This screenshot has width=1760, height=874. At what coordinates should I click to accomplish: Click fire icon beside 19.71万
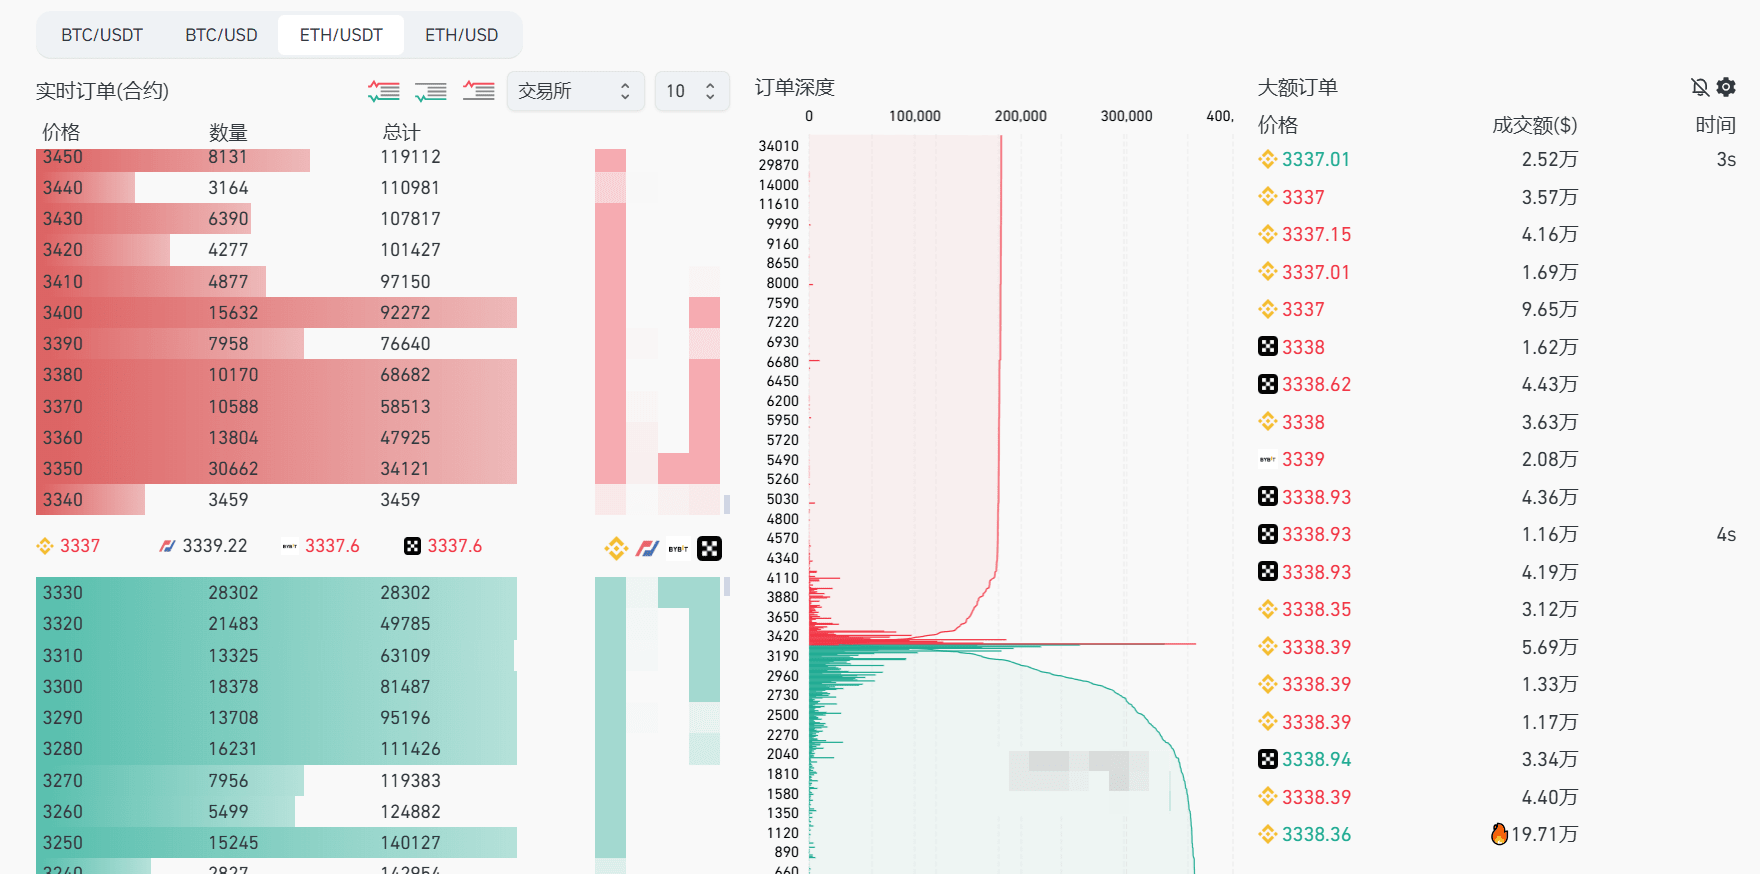[x=1499, y=834]
